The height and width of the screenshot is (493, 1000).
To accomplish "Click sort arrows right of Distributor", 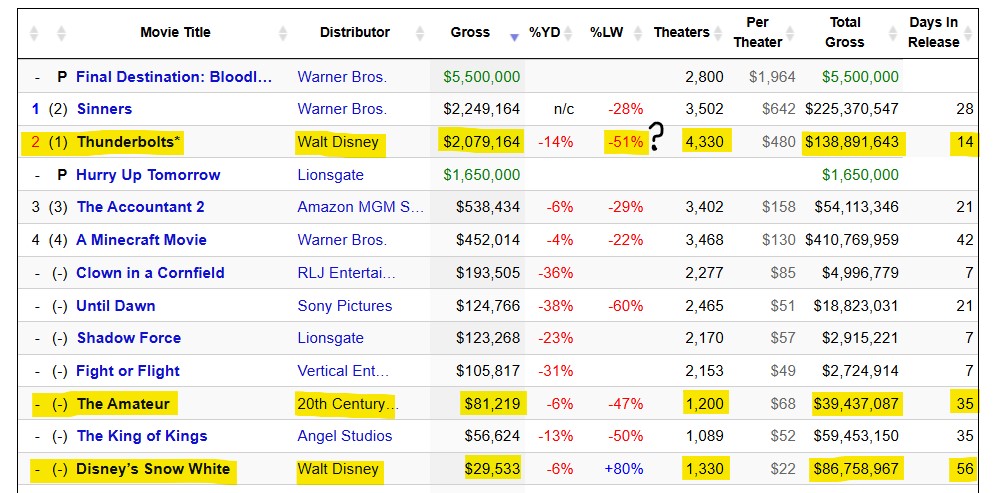I will point(420,33).
